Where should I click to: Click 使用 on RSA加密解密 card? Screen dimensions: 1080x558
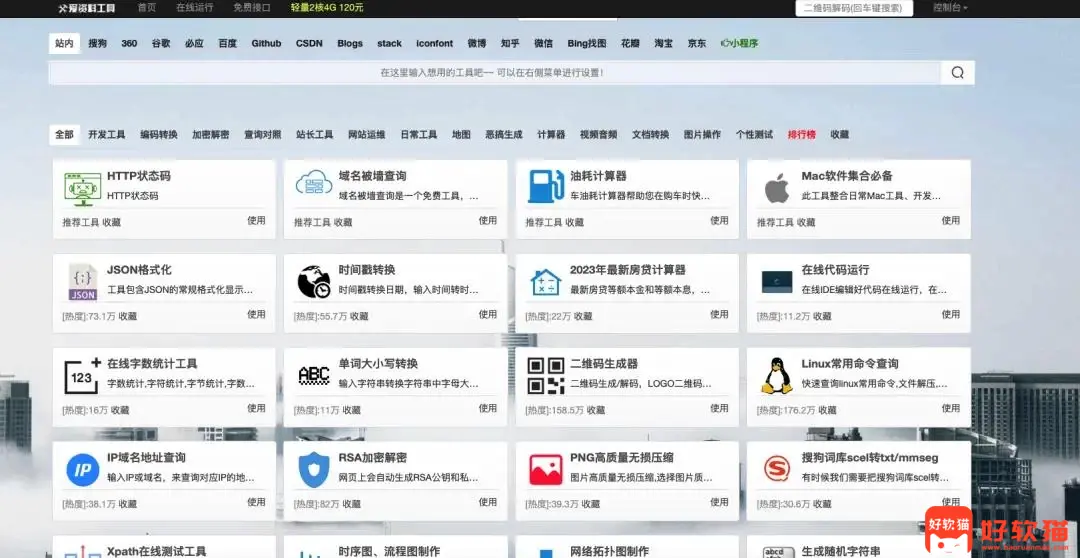pos(488,502)
